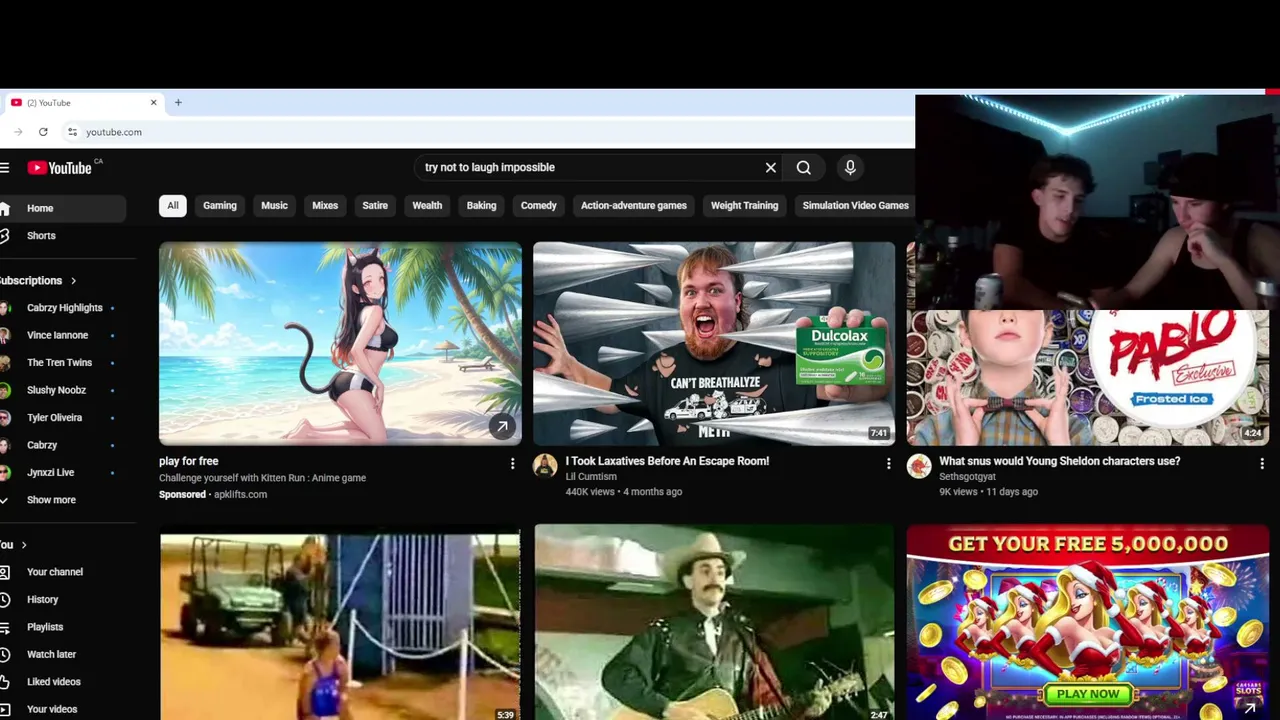
Task: Play the Laxatives Escape Room thumbnail
Action: [x=714, y=344]
